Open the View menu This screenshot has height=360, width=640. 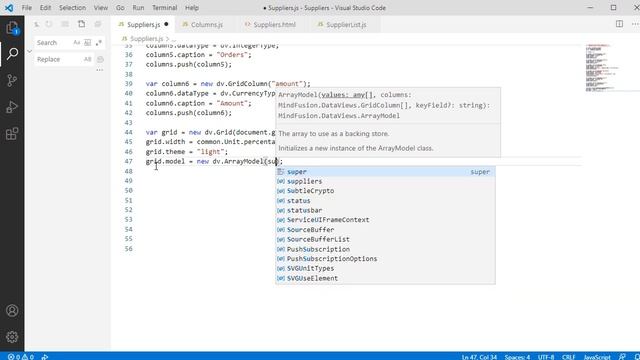pyautogui.click(x=100, y=7)
